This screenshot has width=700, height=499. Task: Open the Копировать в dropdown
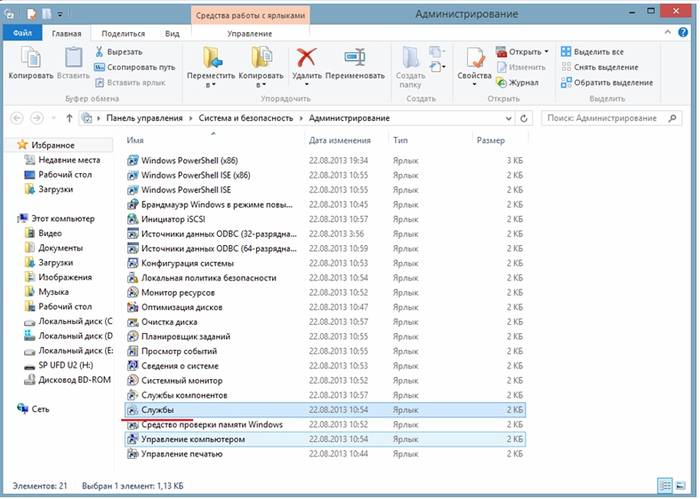pyautogui.click(x=261, y=67)
